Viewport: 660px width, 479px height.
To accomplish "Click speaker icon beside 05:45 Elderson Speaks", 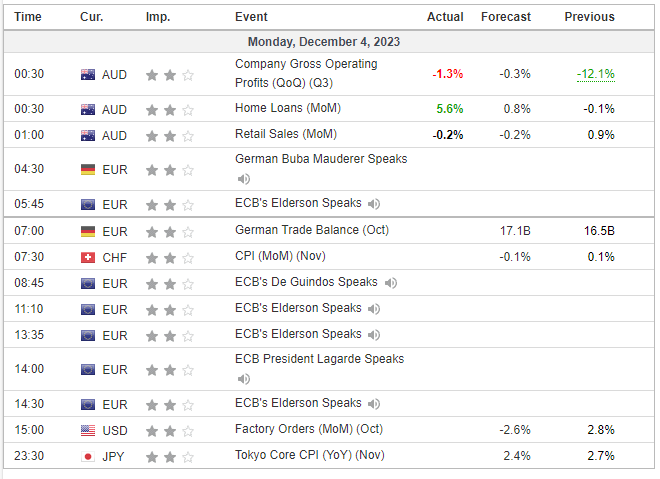I will (374, 204).
